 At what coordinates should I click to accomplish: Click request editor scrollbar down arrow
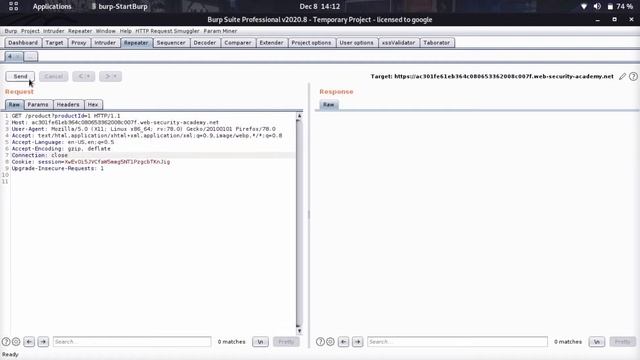coord(299,331)
